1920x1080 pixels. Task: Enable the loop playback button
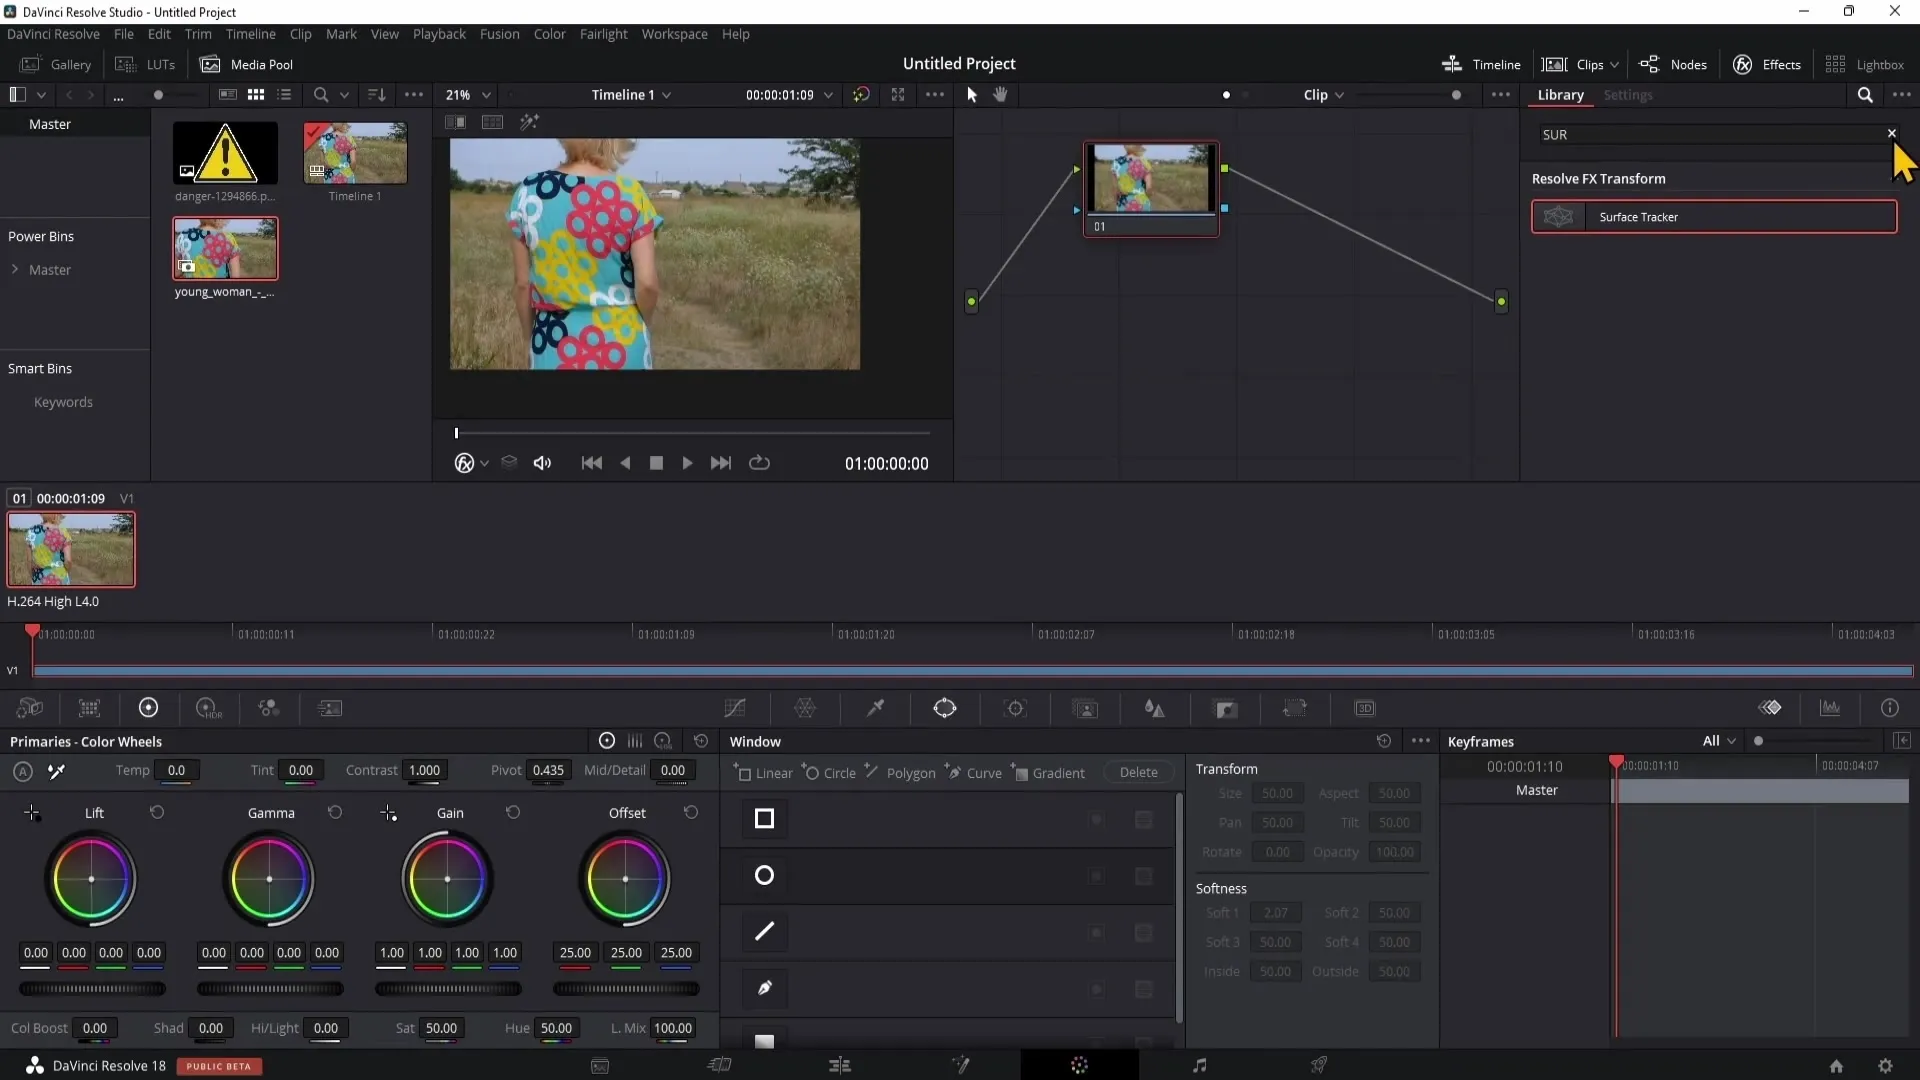[x=761, y=463]
